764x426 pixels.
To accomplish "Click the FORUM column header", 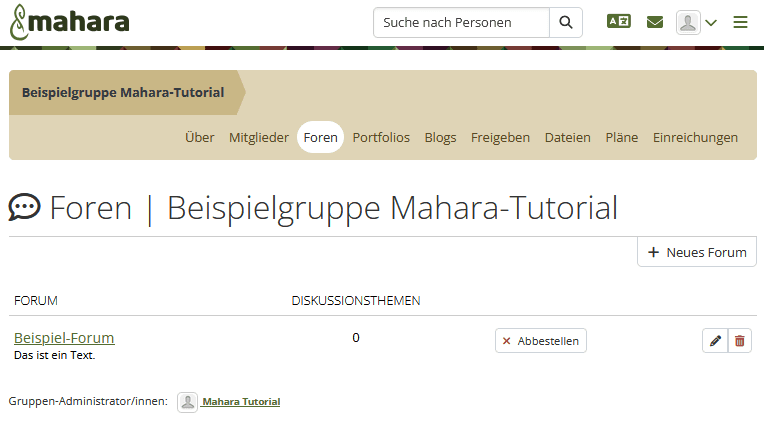I will pyautogui.click(x=36, y=301).
